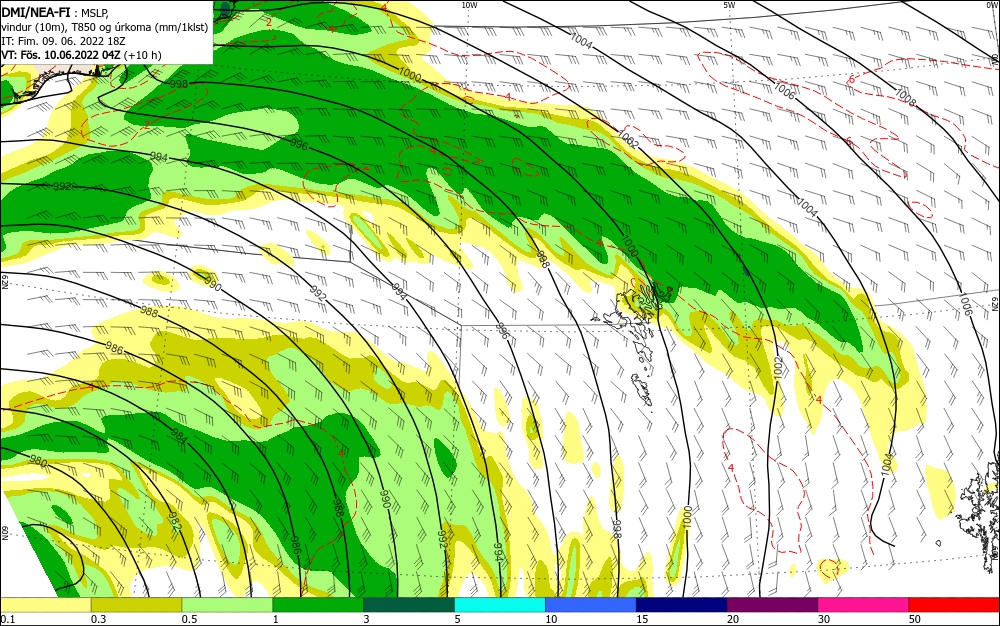1000x626 pixels.
Task: Click the light green 0.5–1 legend swatch
Action: tap(227, 605)
